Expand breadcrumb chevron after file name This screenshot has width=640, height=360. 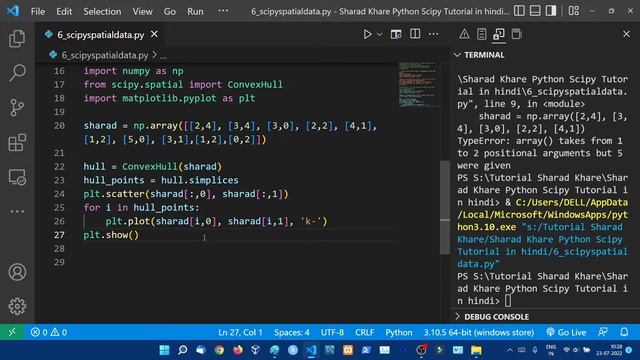coord(154,55)
